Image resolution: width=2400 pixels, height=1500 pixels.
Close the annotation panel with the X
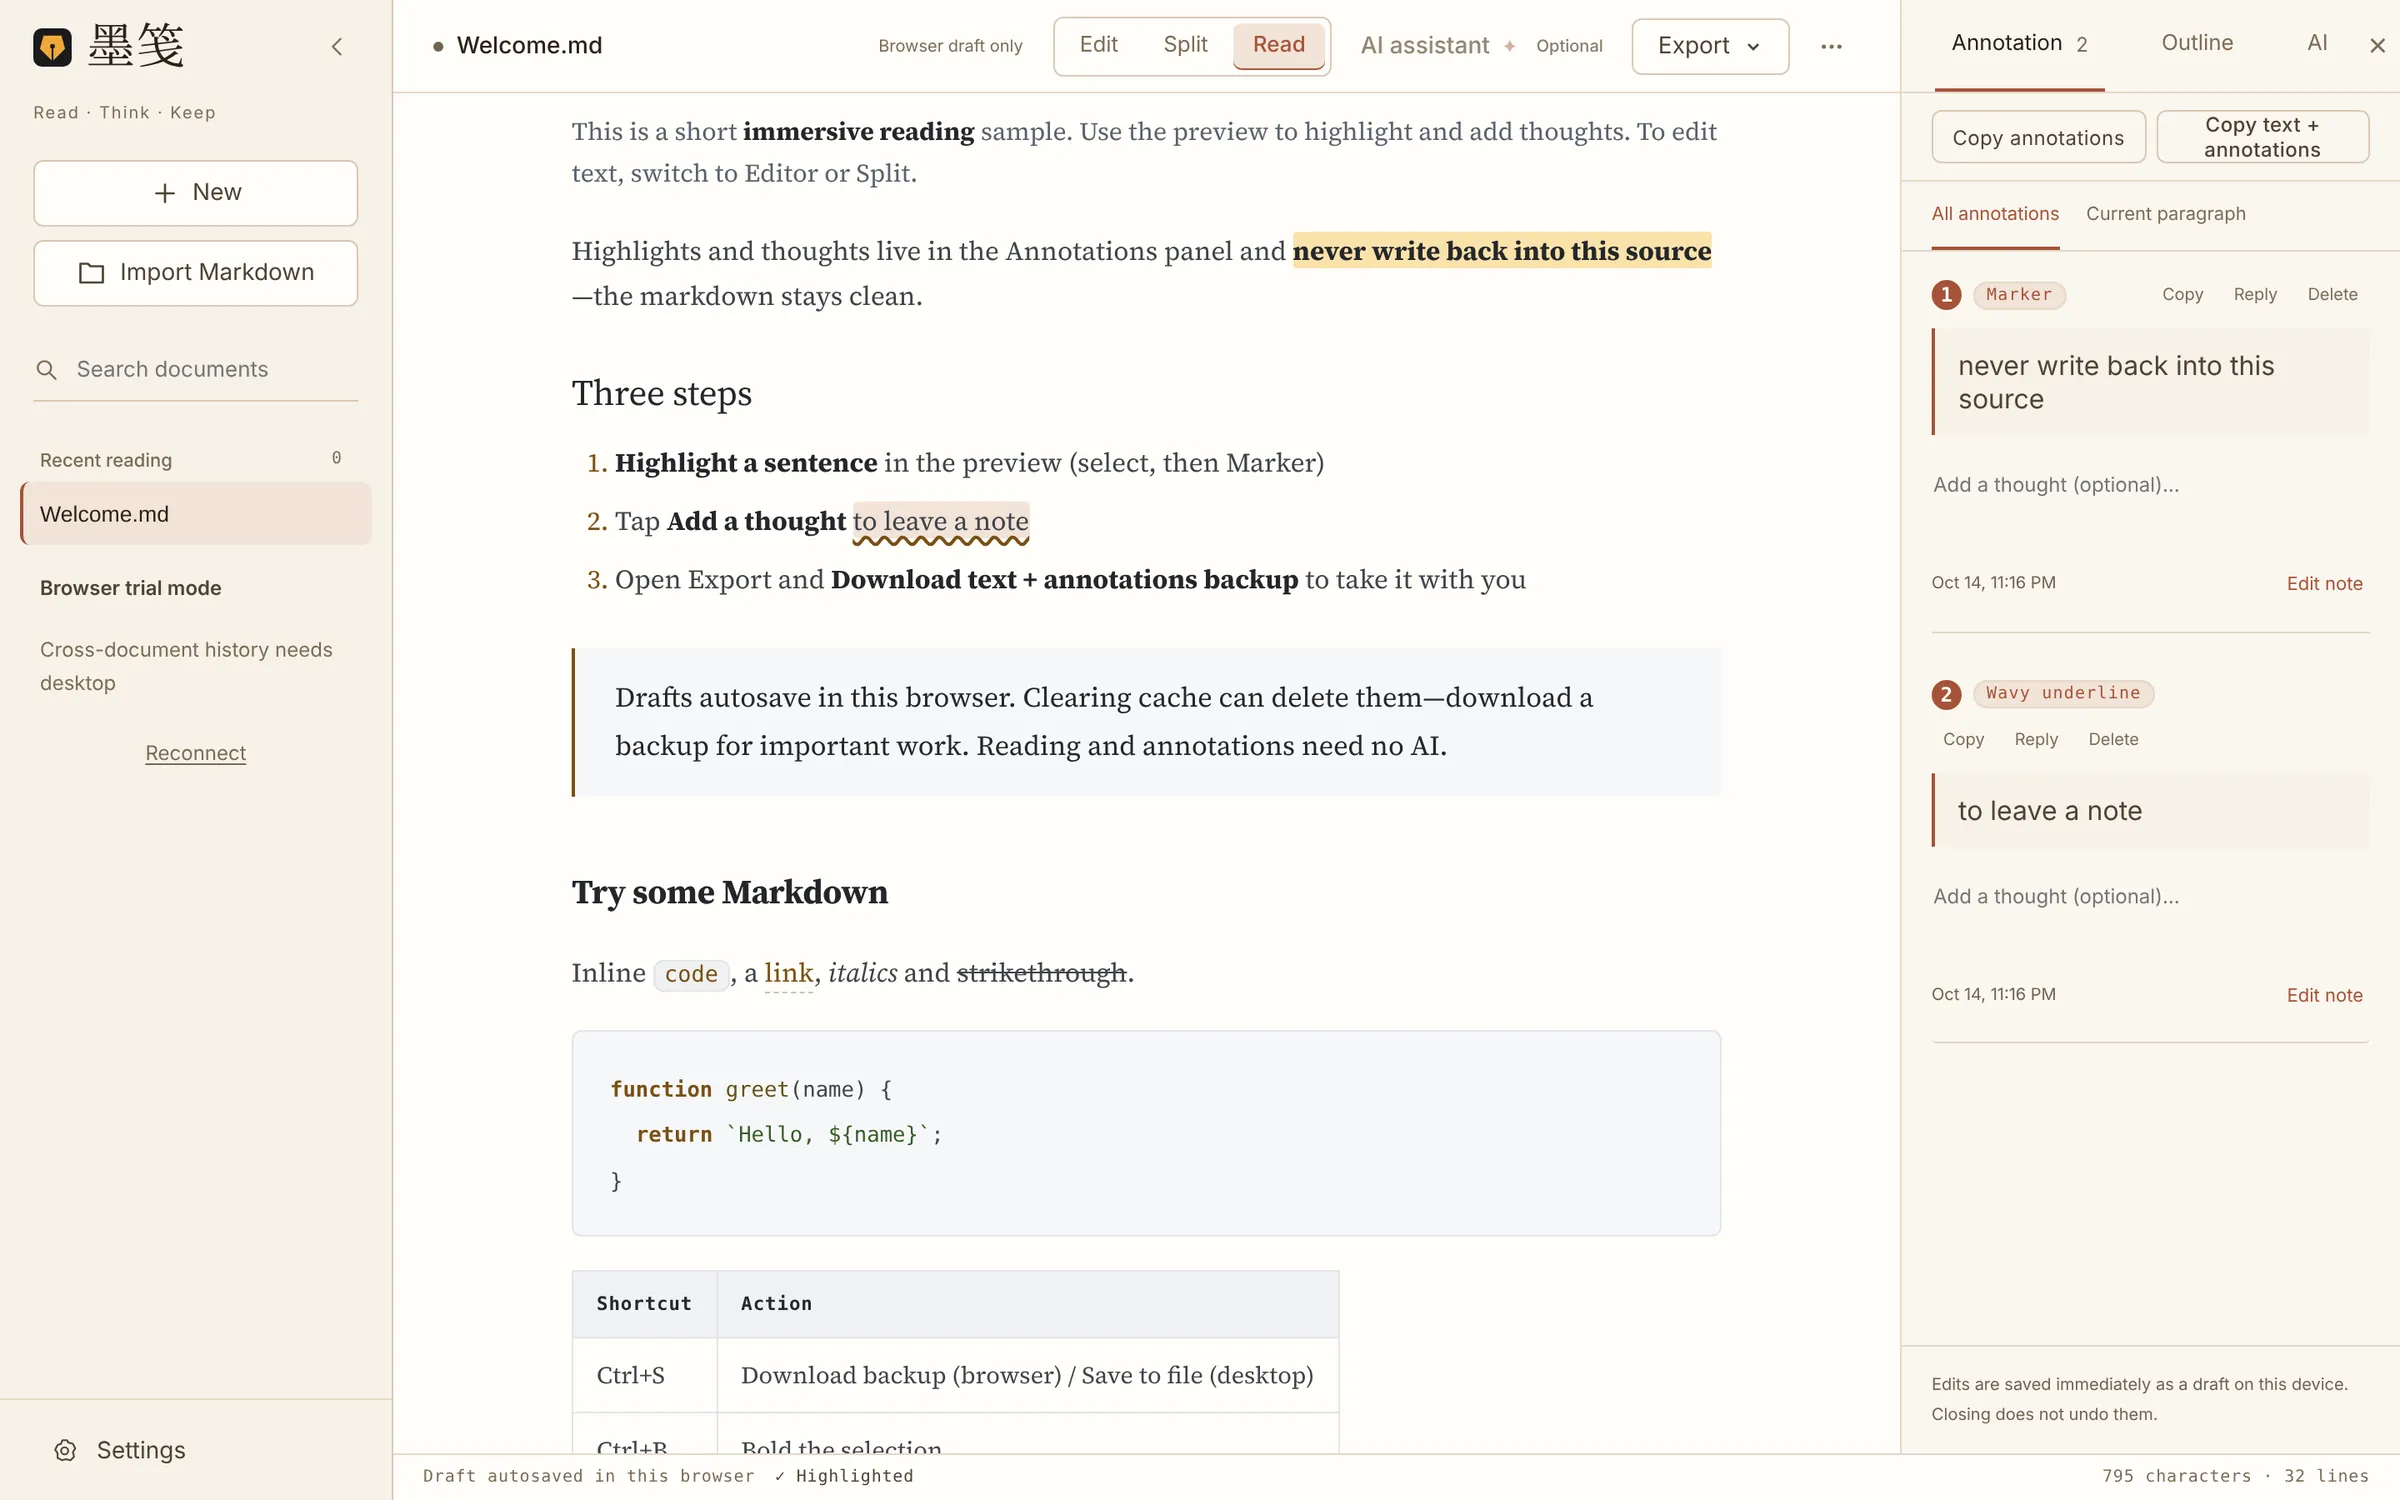tap(2377, 45)
